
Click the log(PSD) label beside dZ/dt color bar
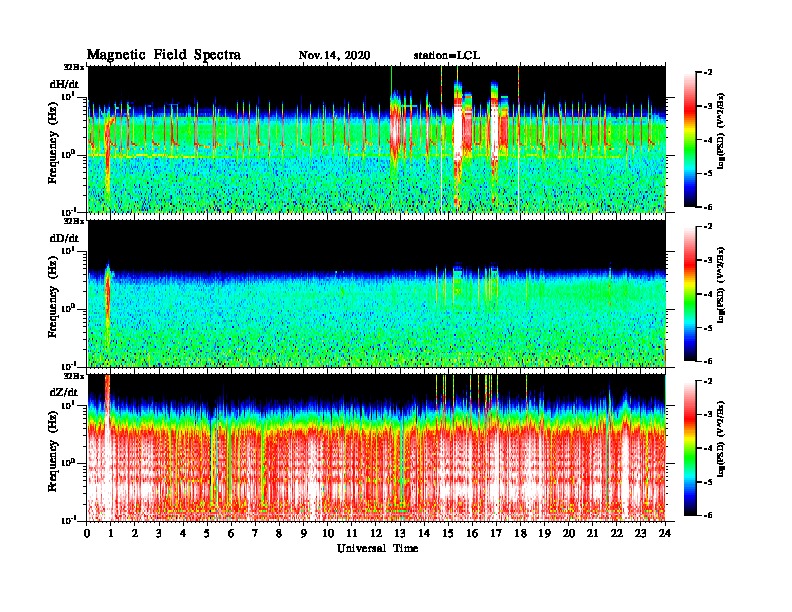pyautogui.click(x=721, y=439)
